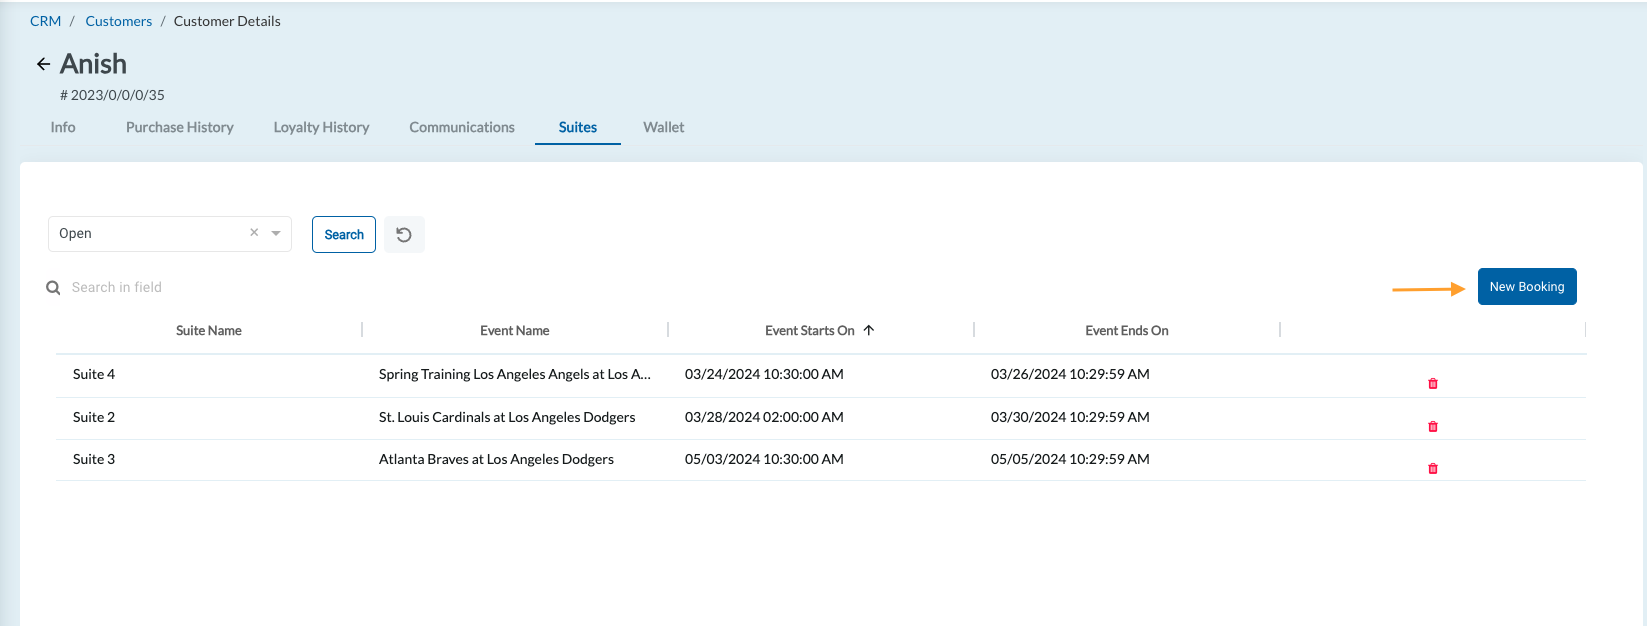Open the Wallet tab
This screenshot has width=1647, height=626.
[664, 127]
